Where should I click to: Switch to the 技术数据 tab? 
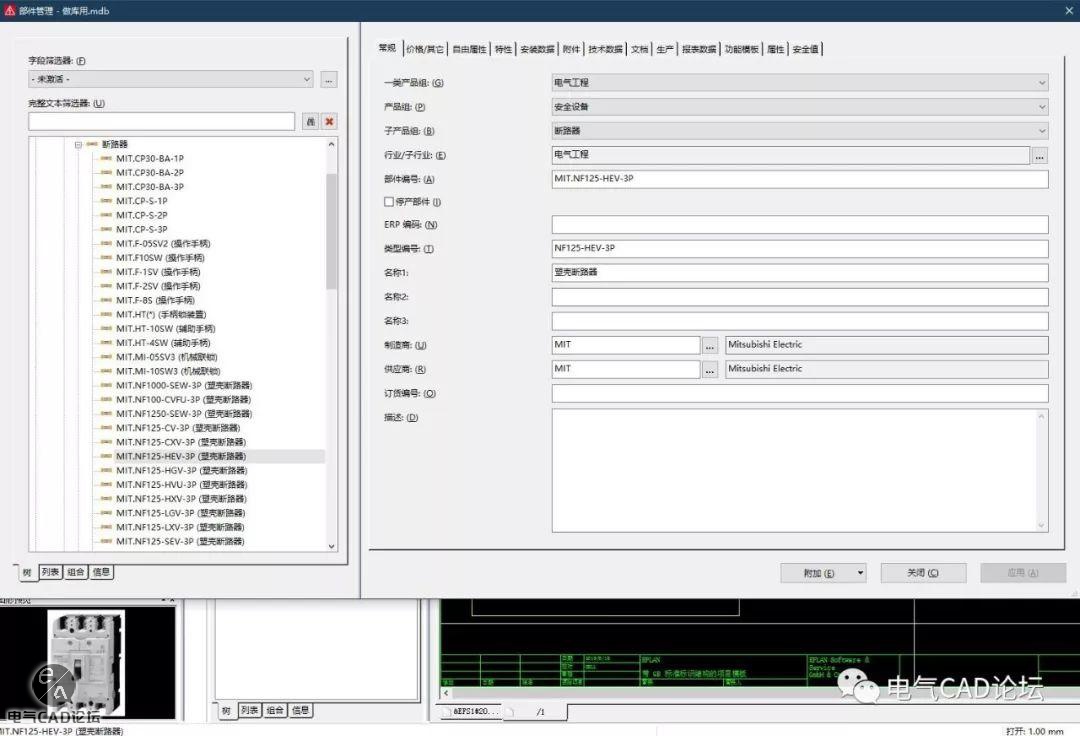click(605, 49)
